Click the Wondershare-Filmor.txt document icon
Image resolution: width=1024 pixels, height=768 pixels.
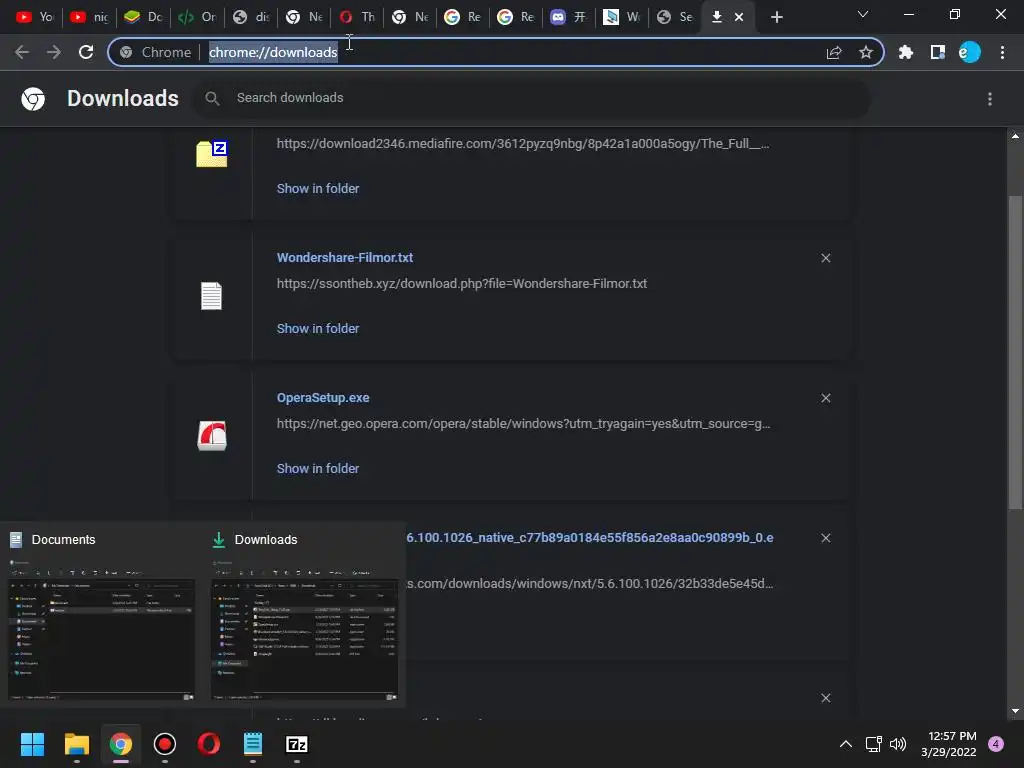[x=211, y=296]
